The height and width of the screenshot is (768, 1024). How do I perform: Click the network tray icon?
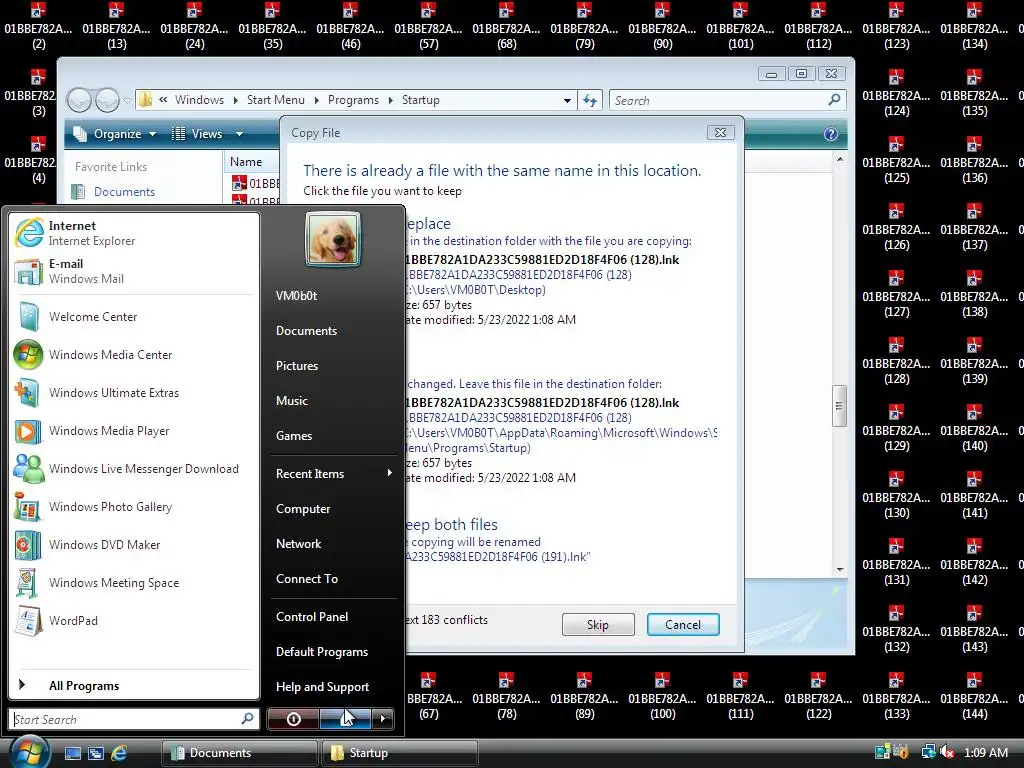(928, 752)
